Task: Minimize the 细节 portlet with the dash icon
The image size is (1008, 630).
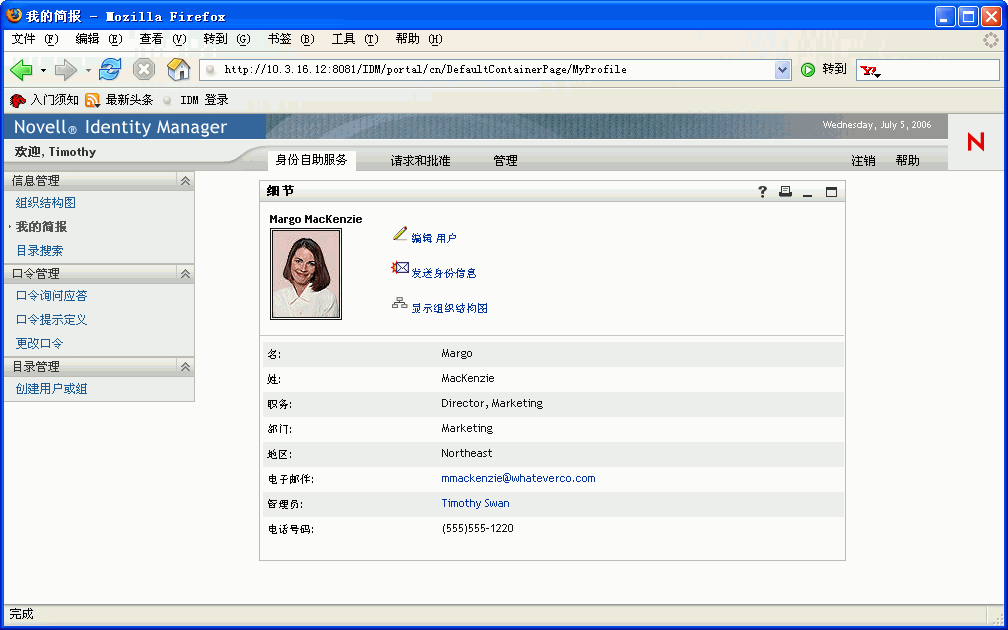Action: pyautogui.click(x=806, y=192)
